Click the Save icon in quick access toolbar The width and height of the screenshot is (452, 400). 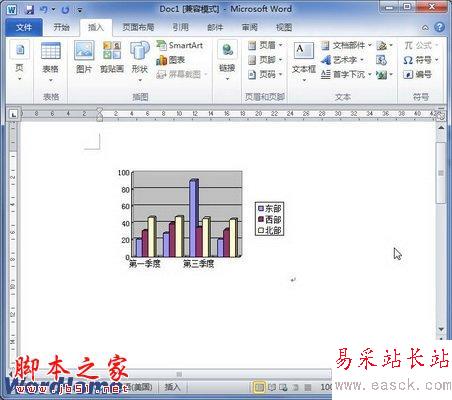pos(30,9)
